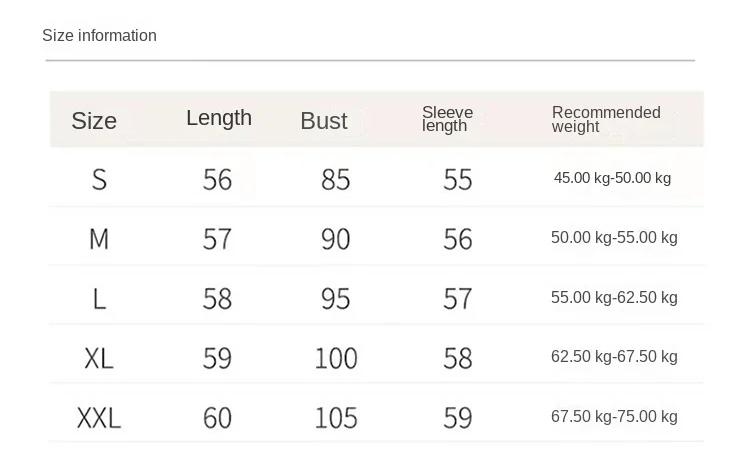Click the L size row label
This screenshot has height=456, width=750.
pos(99,298)
